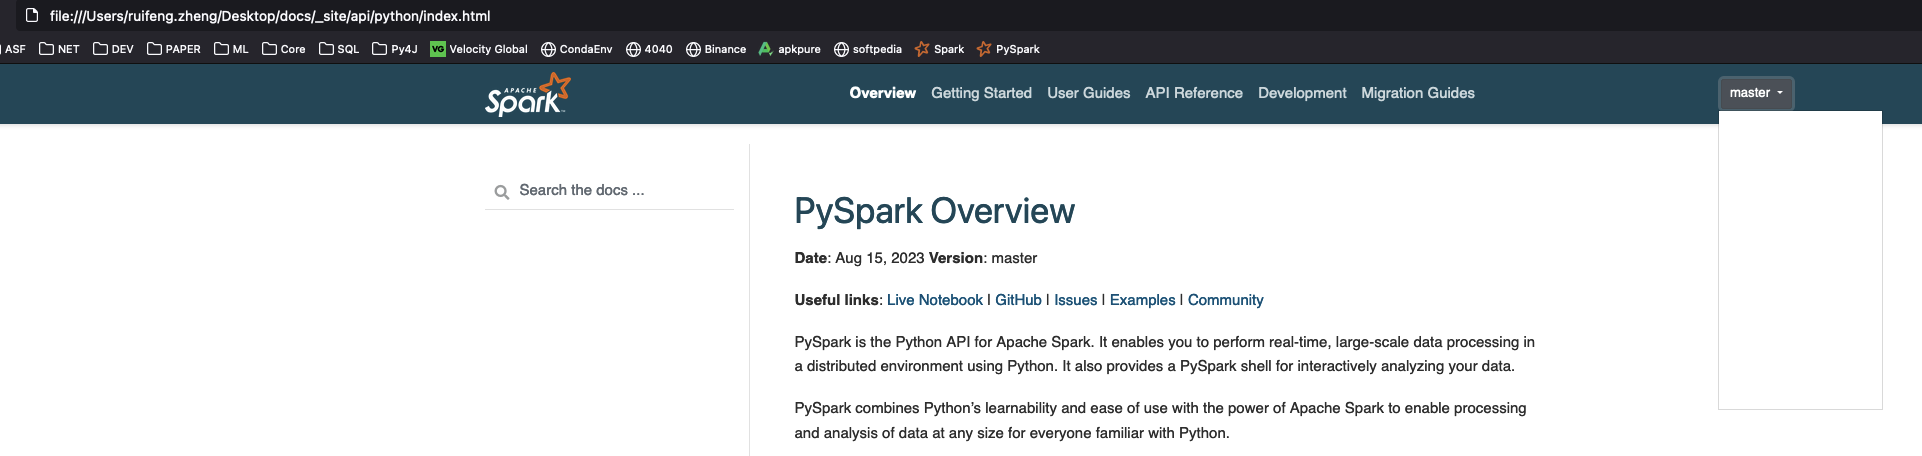Open the 4040 bookmark
The image size is (1922, 456).
pos(649,49)
